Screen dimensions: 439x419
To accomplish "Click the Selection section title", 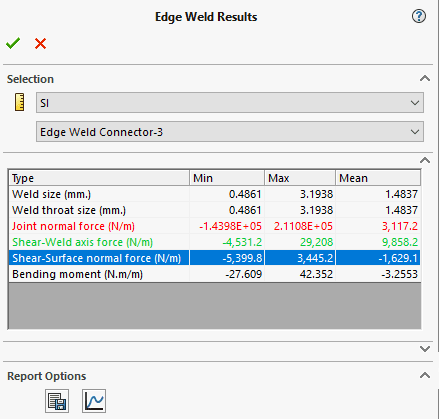I will tap(30, 79).
